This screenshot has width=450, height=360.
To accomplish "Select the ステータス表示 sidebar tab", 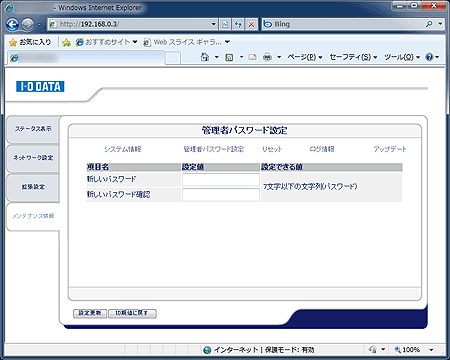I will coord(33,129).
